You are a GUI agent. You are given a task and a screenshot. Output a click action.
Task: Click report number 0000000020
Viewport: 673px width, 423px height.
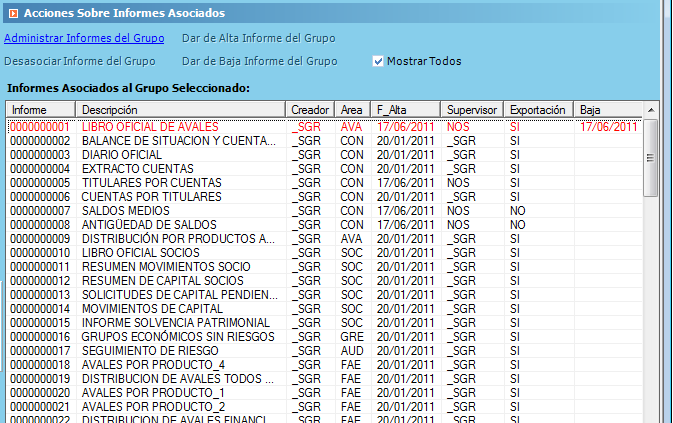click(x=40, y=393)
